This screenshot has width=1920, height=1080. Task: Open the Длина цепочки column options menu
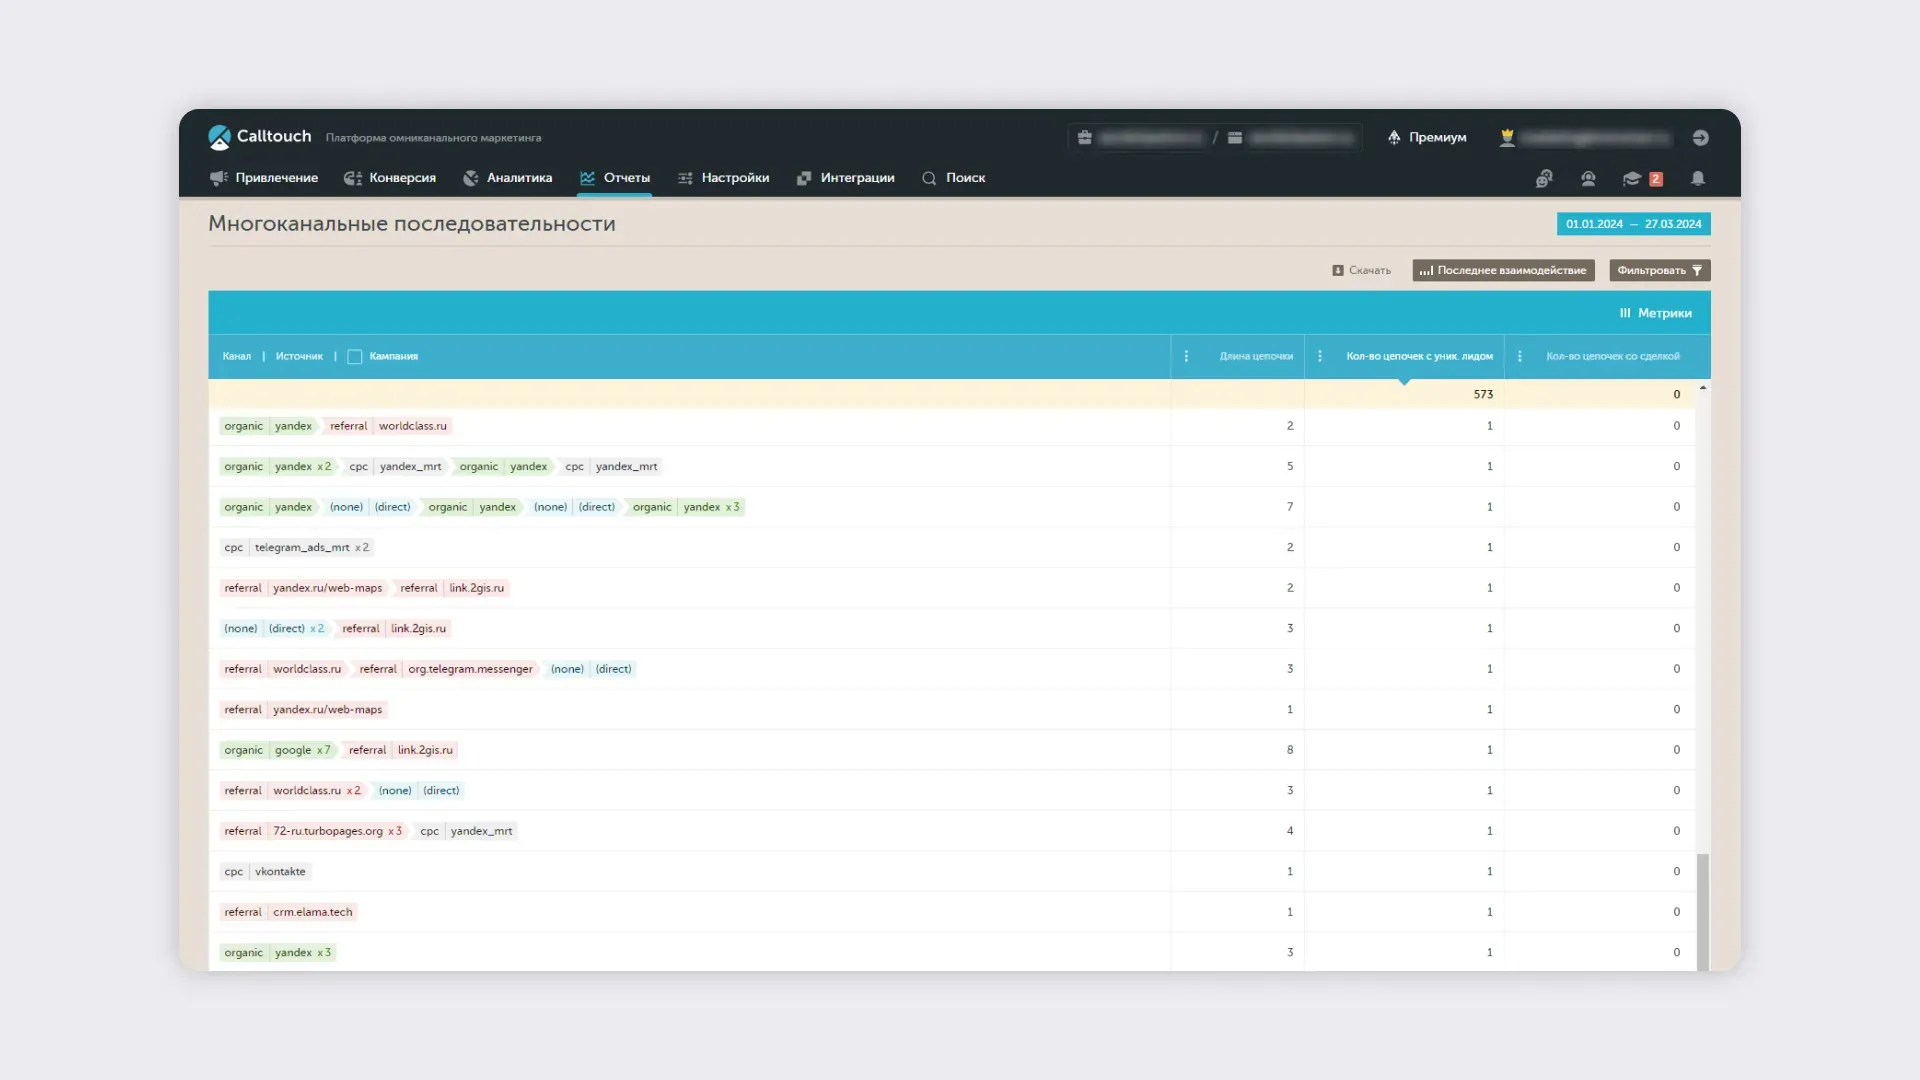tap(1186, 357)
